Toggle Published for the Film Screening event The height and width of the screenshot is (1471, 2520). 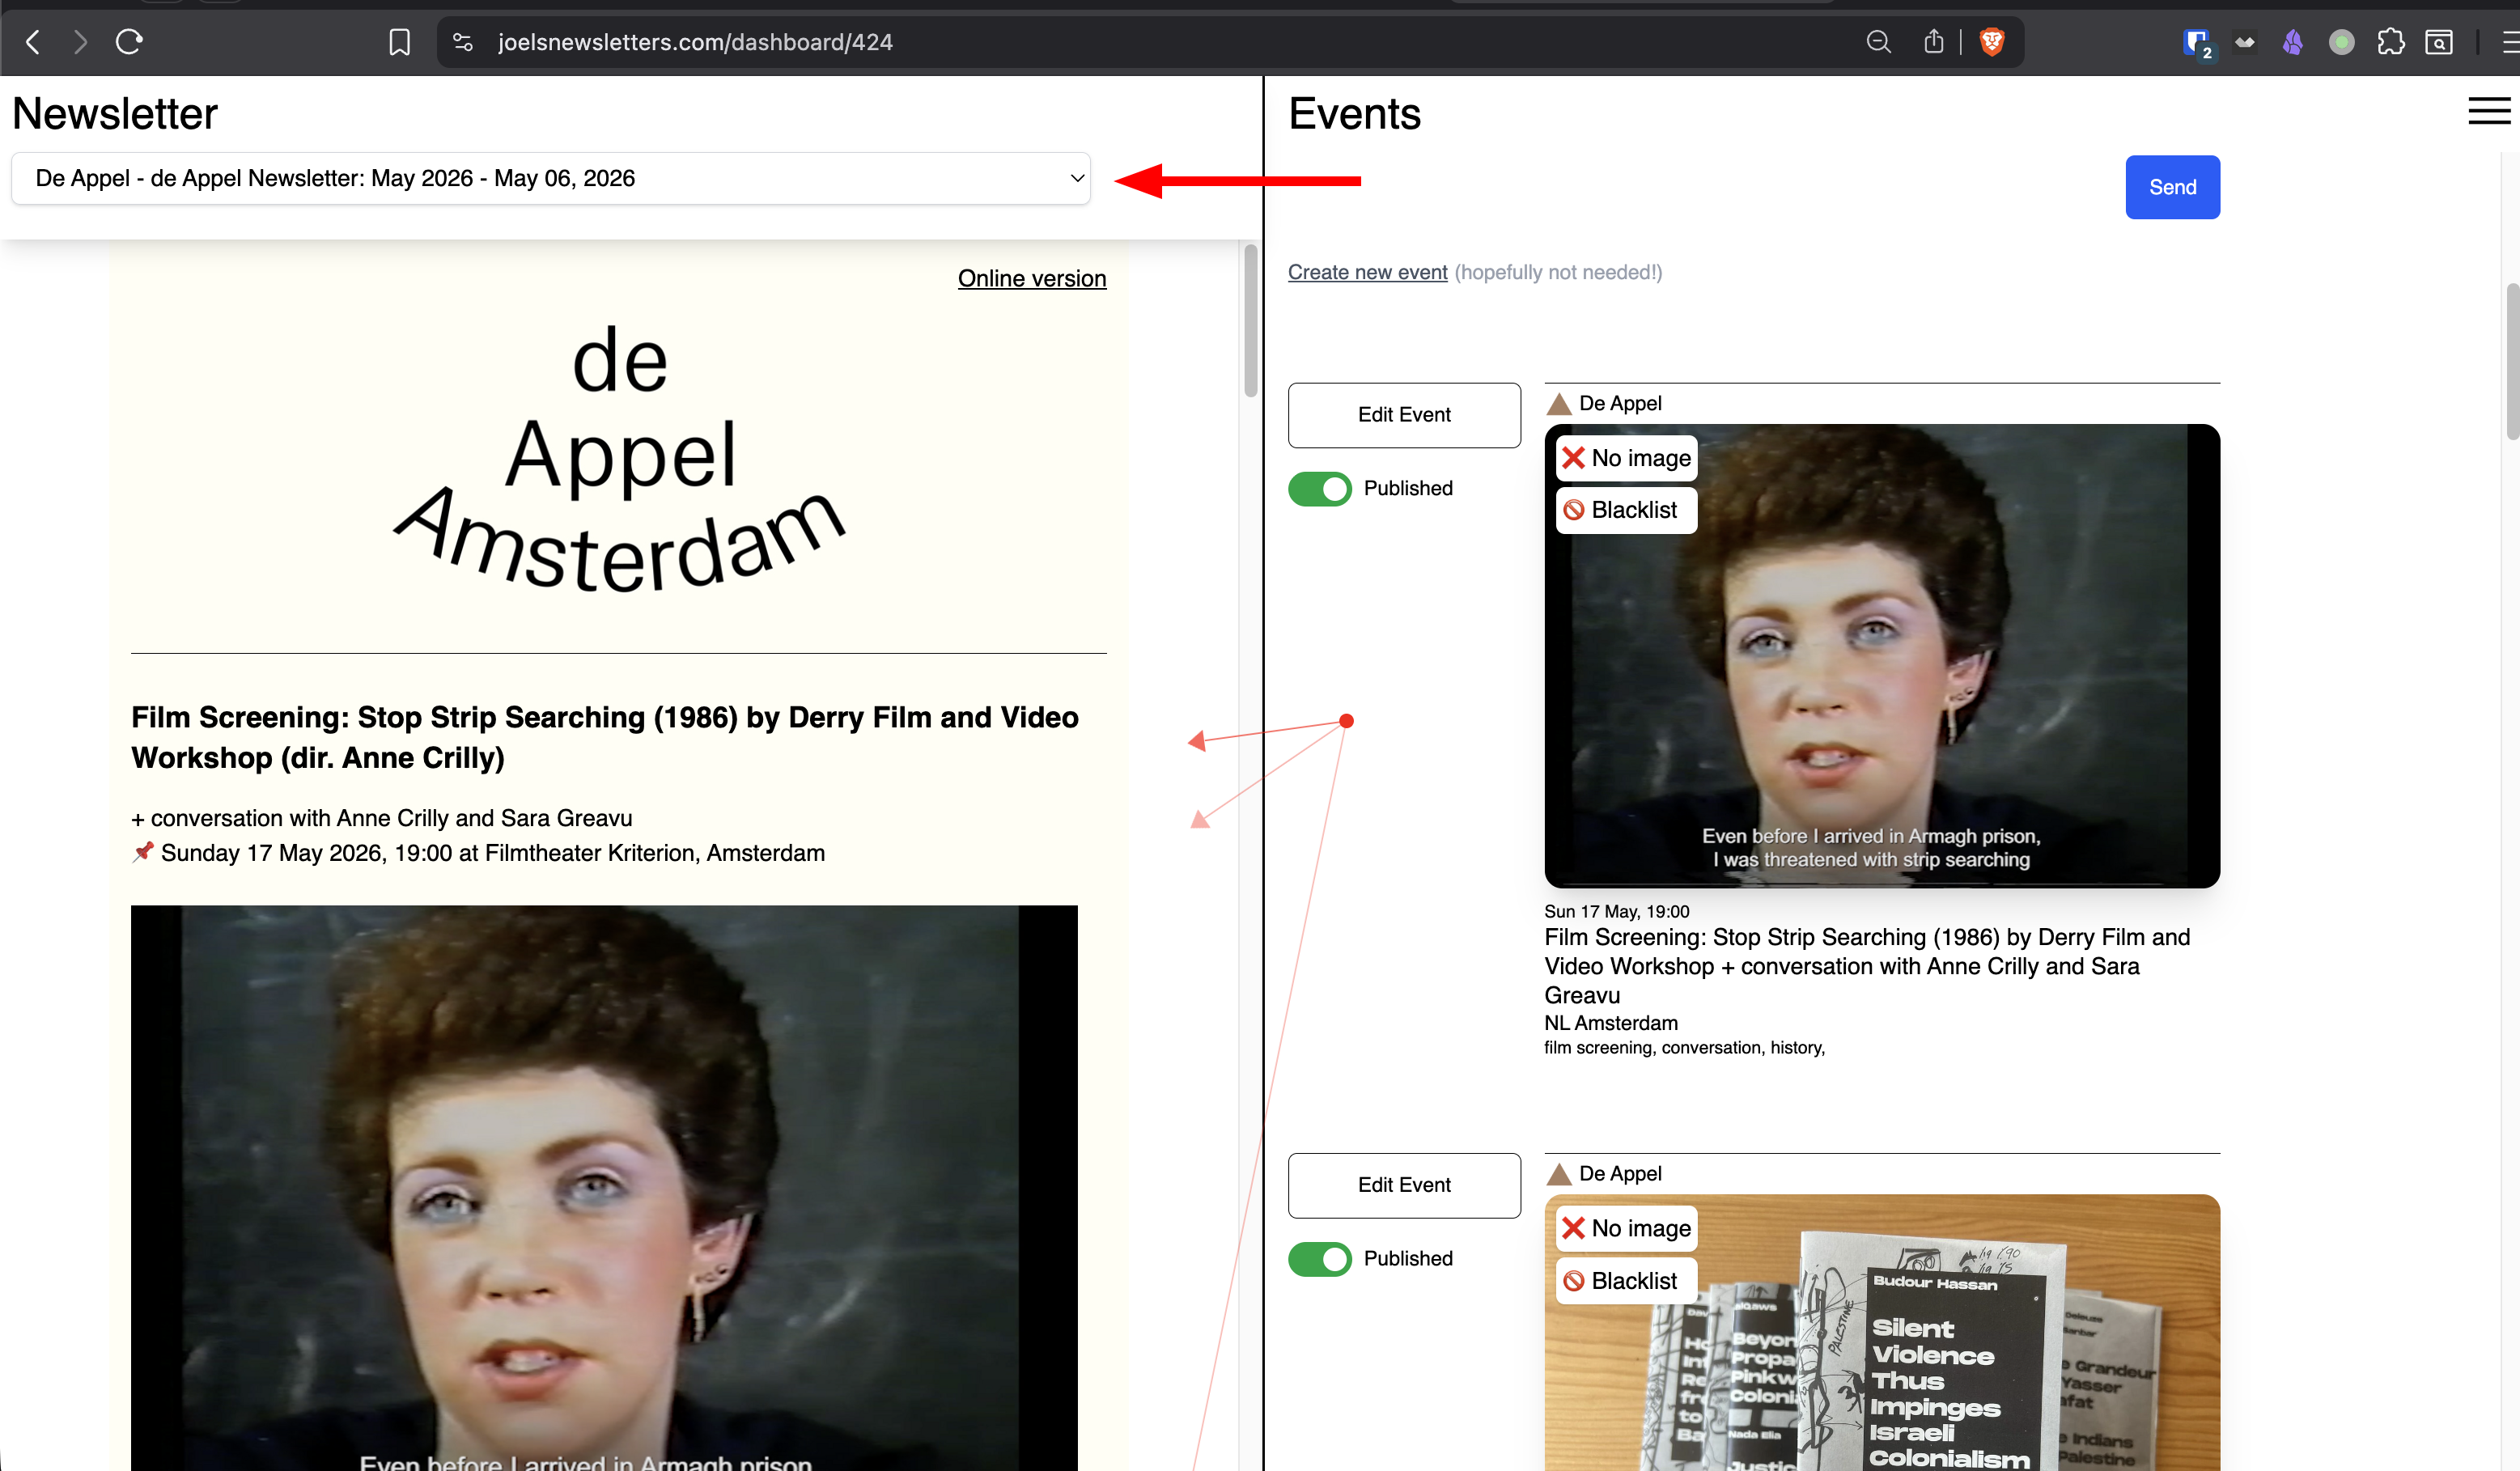point(1320,489)
